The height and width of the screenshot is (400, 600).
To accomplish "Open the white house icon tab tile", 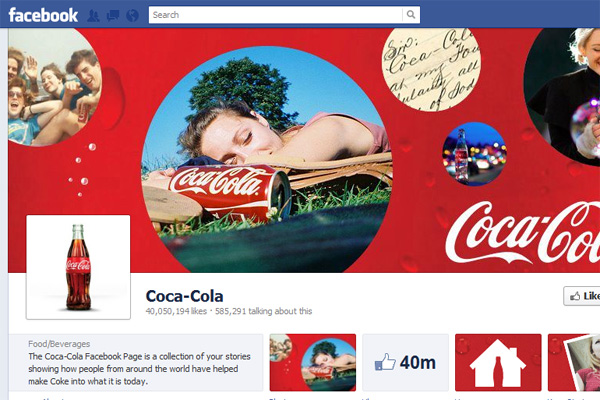I will 498,362.
